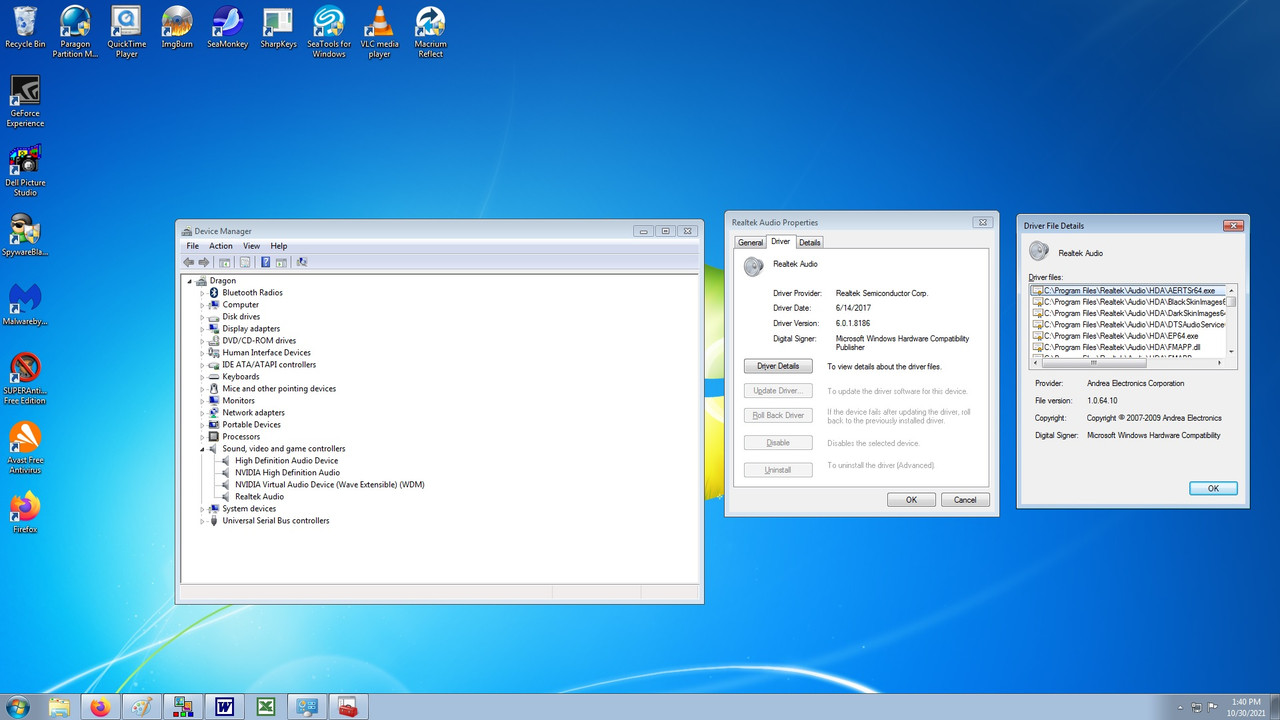1280x720 pixels.
Task: Select the DTSAudioService driver file
Action: [1129, 325]
